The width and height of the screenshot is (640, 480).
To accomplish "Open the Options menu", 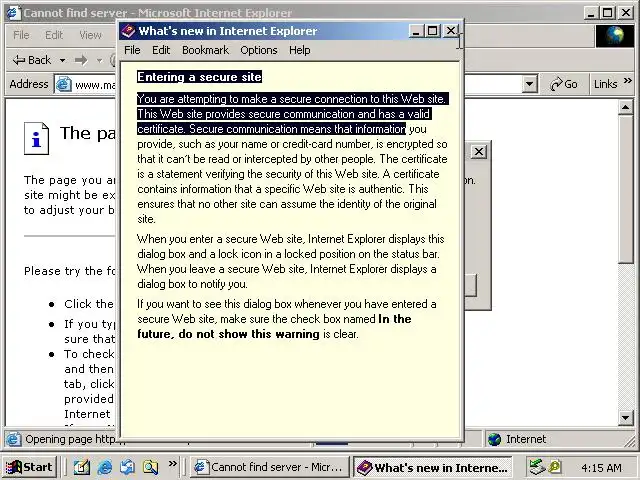I will point(259,50).
